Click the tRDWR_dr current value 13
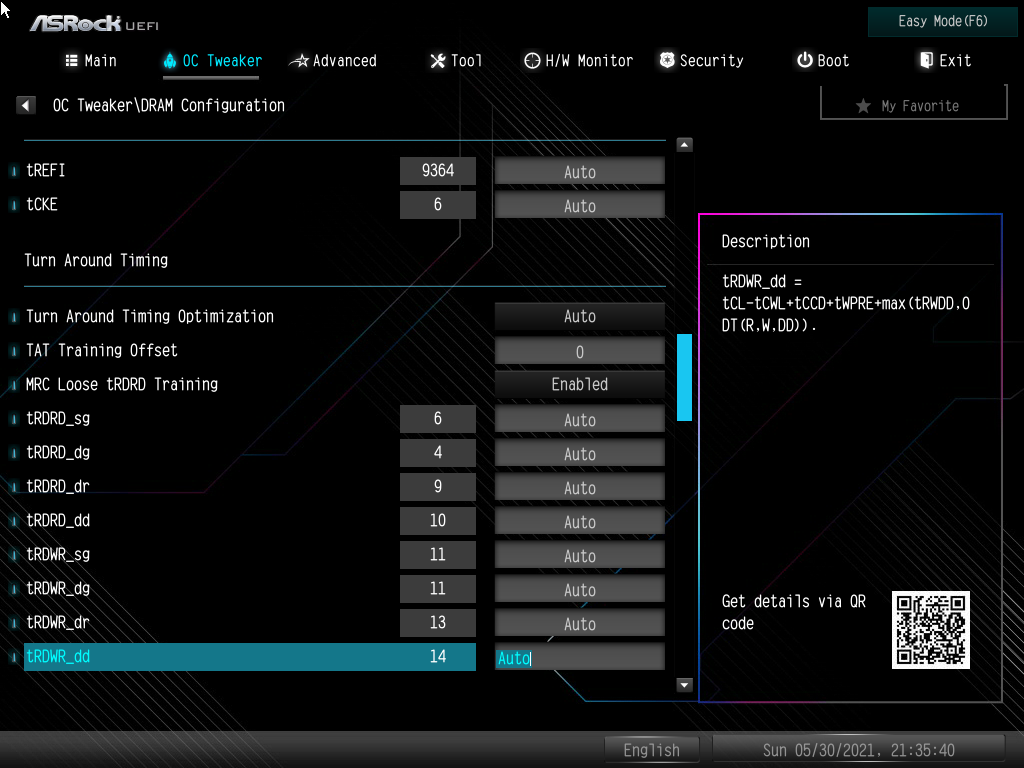This screenshot has width=1024, height=768. 438,622
